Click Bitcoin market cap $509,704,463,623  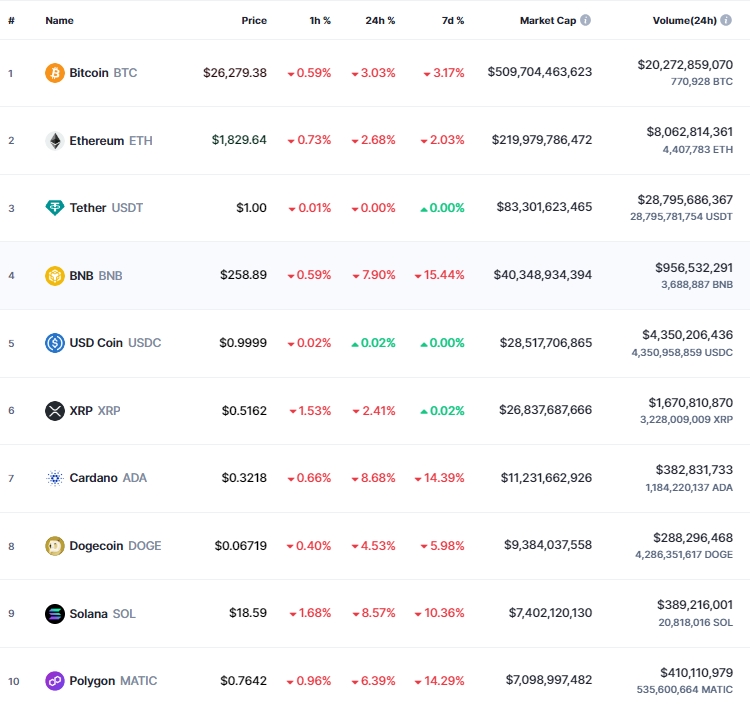point(540,72)
